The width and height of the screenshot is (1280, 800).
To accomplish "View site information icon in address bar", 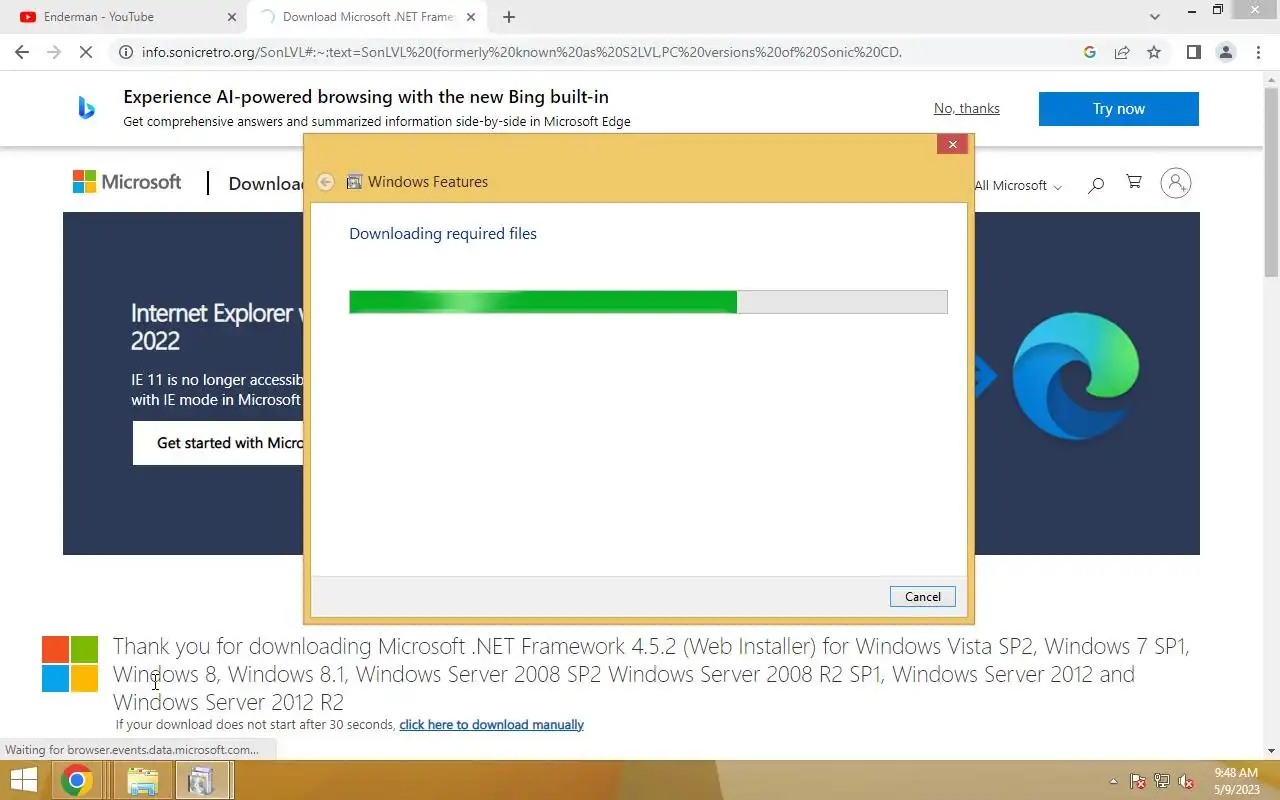I will point(125,52).
